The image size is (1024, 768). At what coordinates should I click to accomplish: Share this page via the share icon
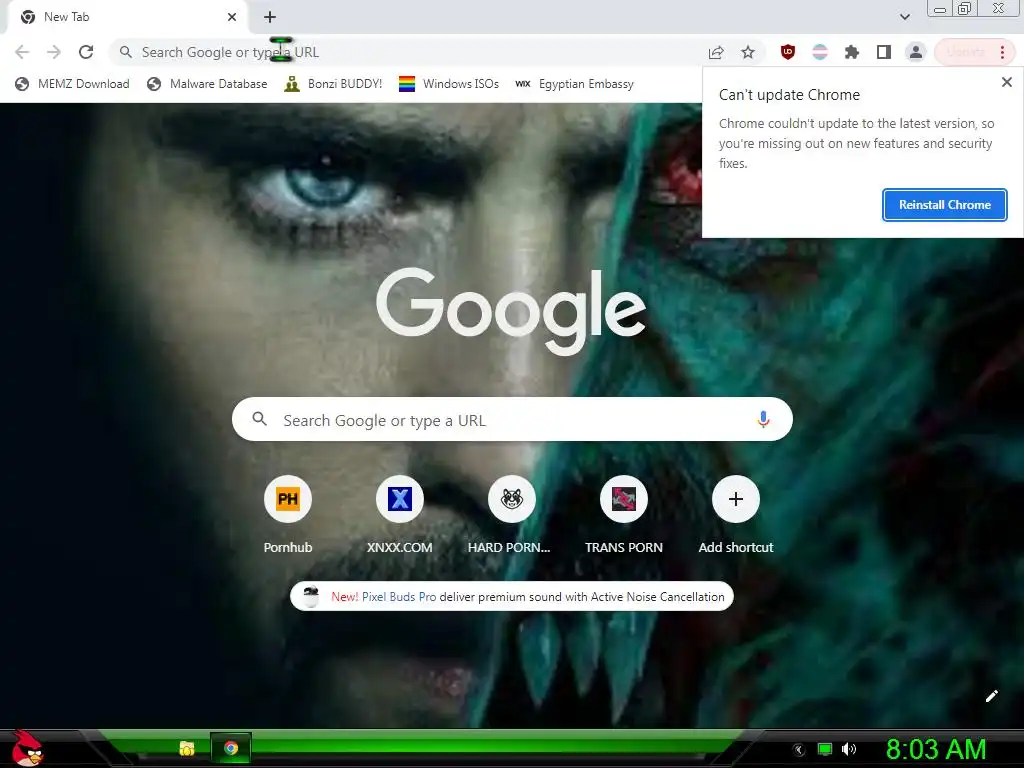click(716, 52)
